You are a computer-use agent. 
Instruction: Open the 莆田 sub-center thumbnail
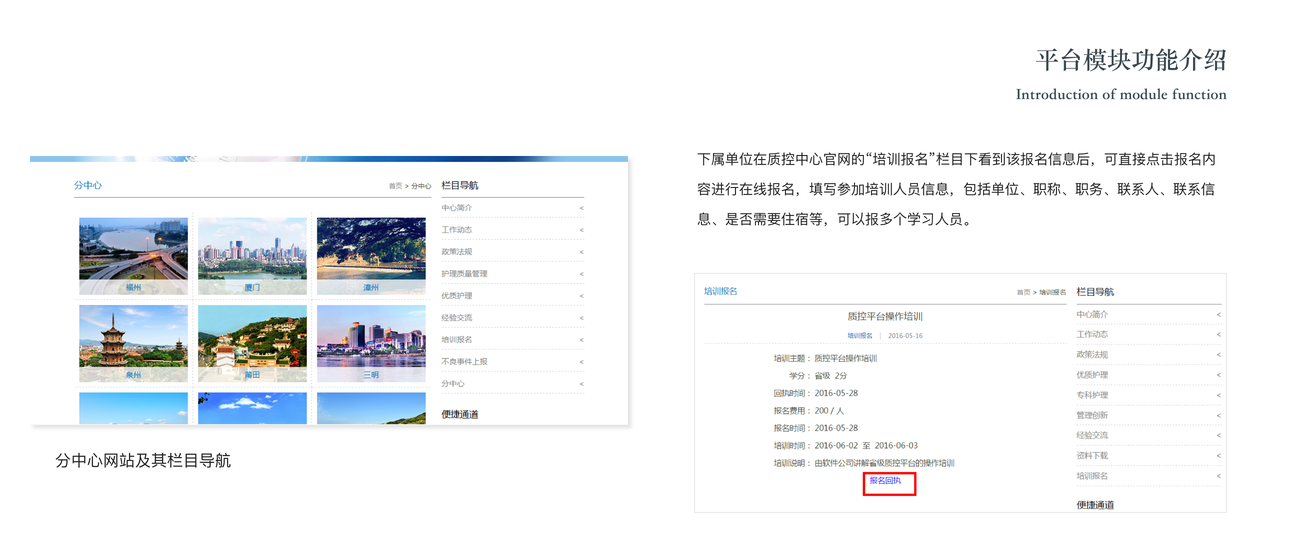coord(252,342)
